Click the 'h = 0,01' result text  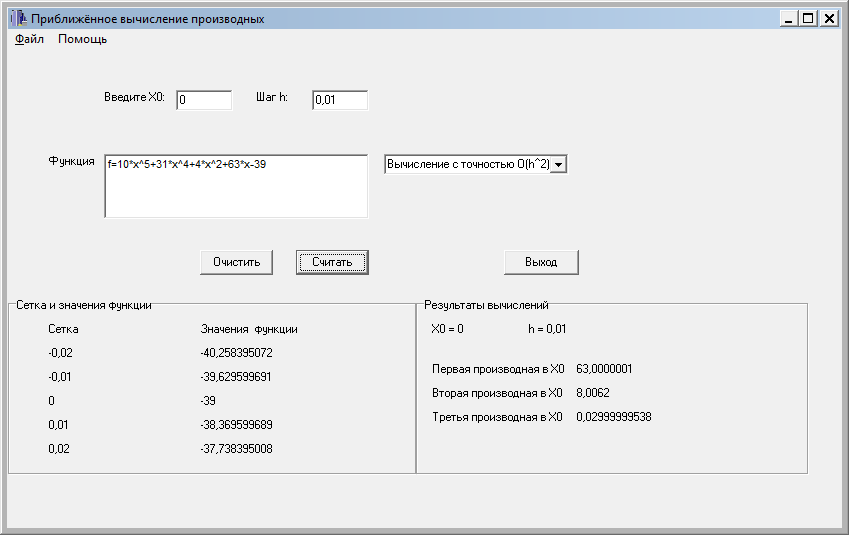[x=547, y=329]
